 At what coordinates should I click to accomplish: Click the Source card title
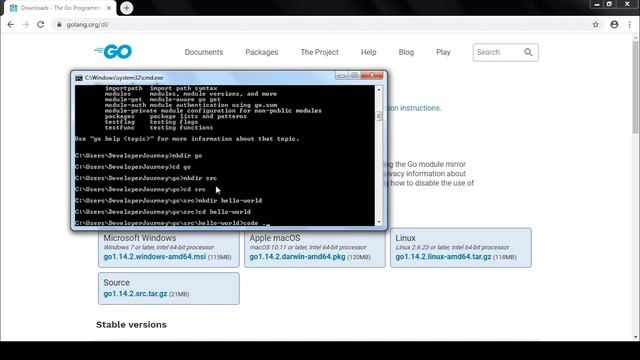point(116,282)
